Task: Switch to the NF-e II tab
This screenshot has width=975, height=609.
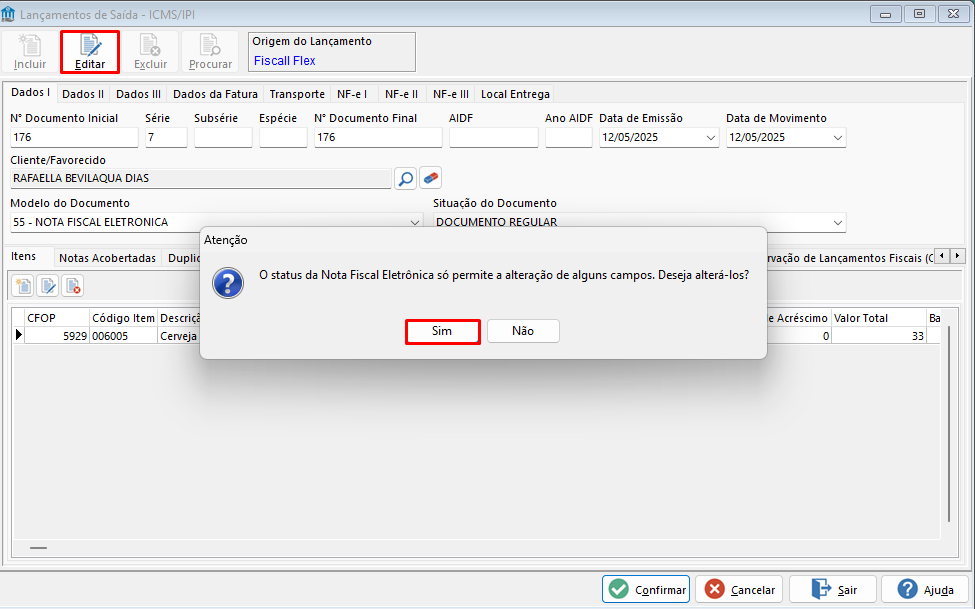Action: tap(402, 94)
